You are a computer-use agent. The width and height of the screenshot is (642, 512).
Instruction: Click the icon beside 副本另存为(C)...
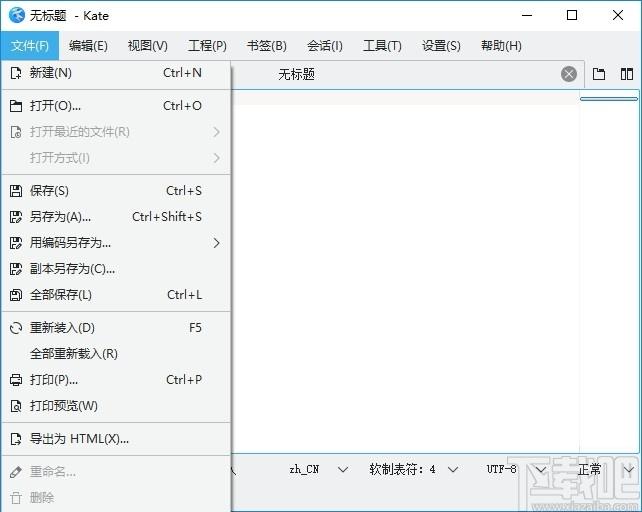(16, 269)
